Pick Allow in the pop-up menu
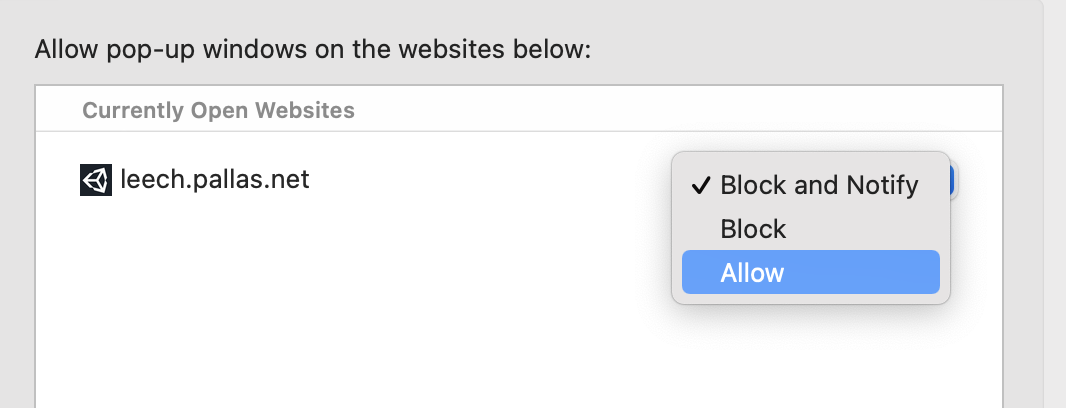The width and height of the screenshot is (1066, 408). (x=752, y=273)
